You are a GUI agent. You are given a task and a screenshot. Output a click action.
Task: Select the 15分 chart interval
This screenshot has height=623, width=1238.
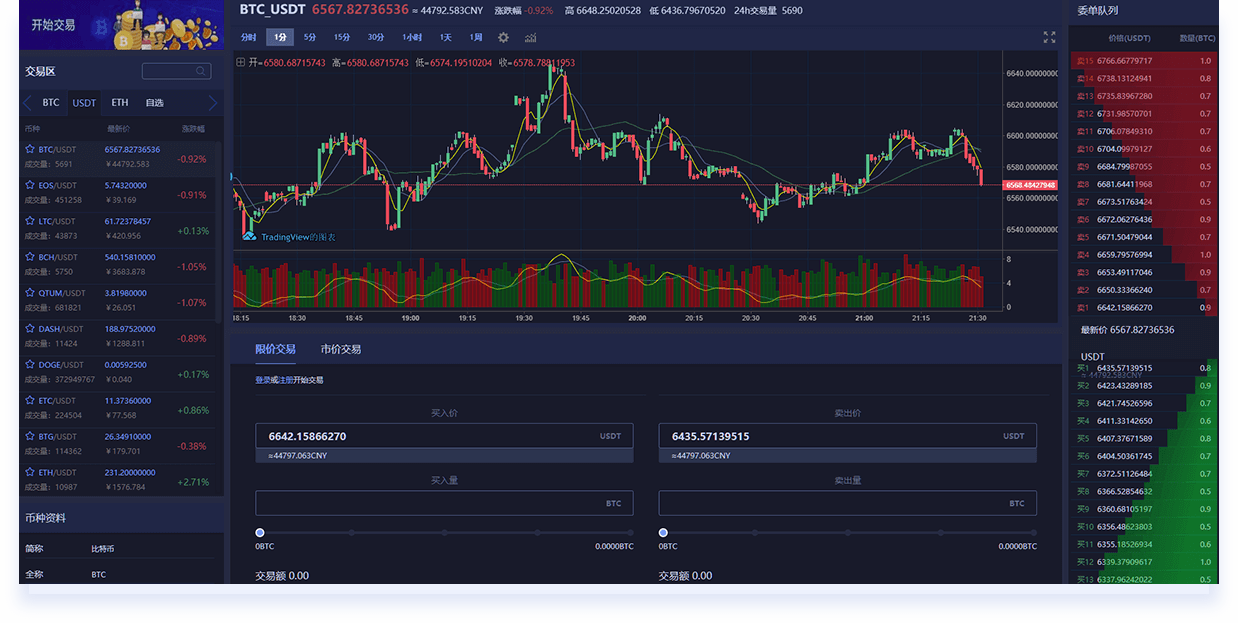[342, 37]
